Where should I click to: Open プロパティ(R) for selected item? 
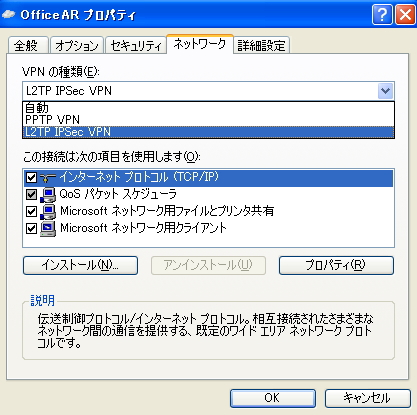click(x=336, y=265)
